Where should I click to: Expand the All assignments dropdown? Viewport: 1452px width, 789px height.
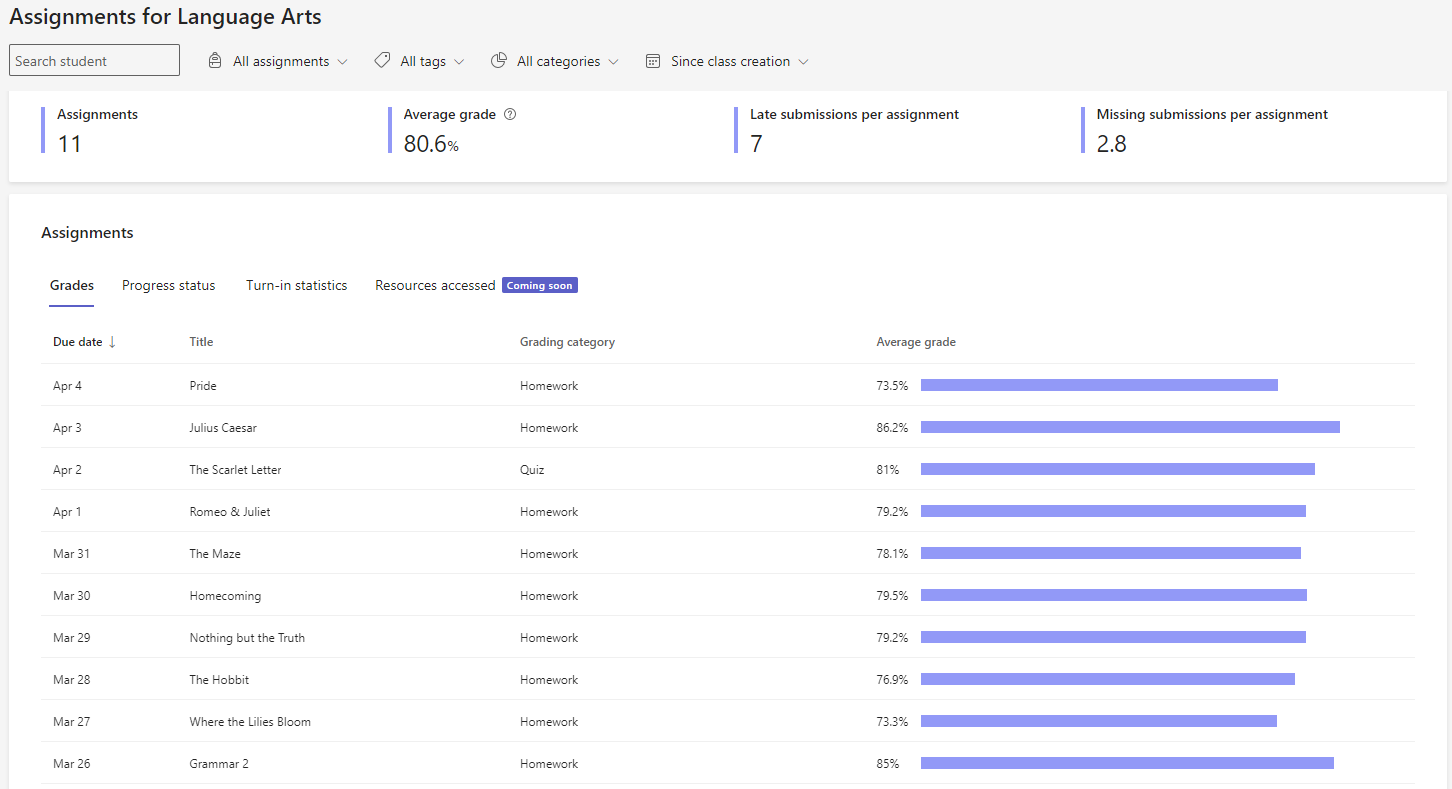[x=290, y=61]
